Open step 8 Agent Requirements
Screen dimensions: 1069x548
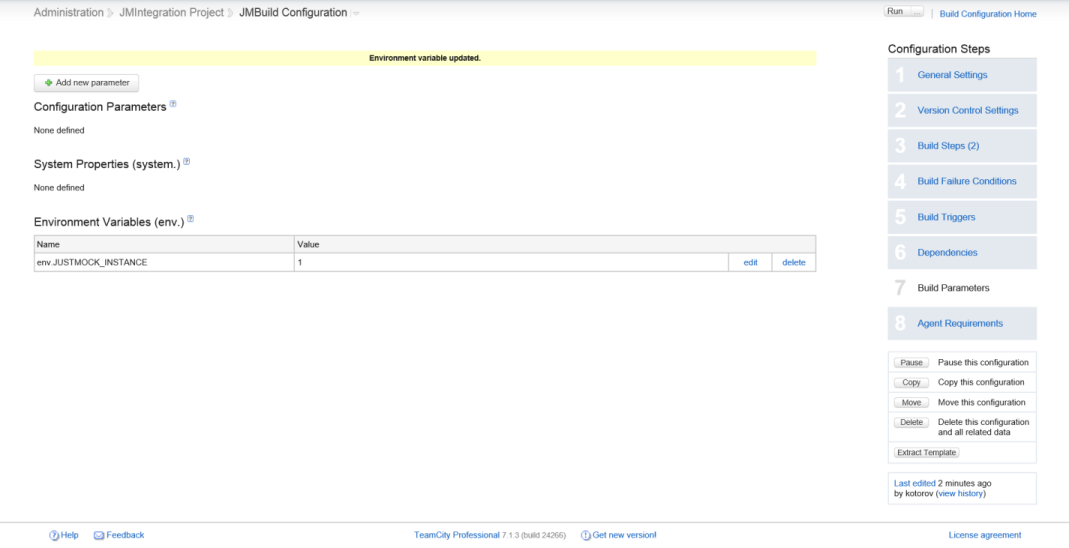point(962,324)
